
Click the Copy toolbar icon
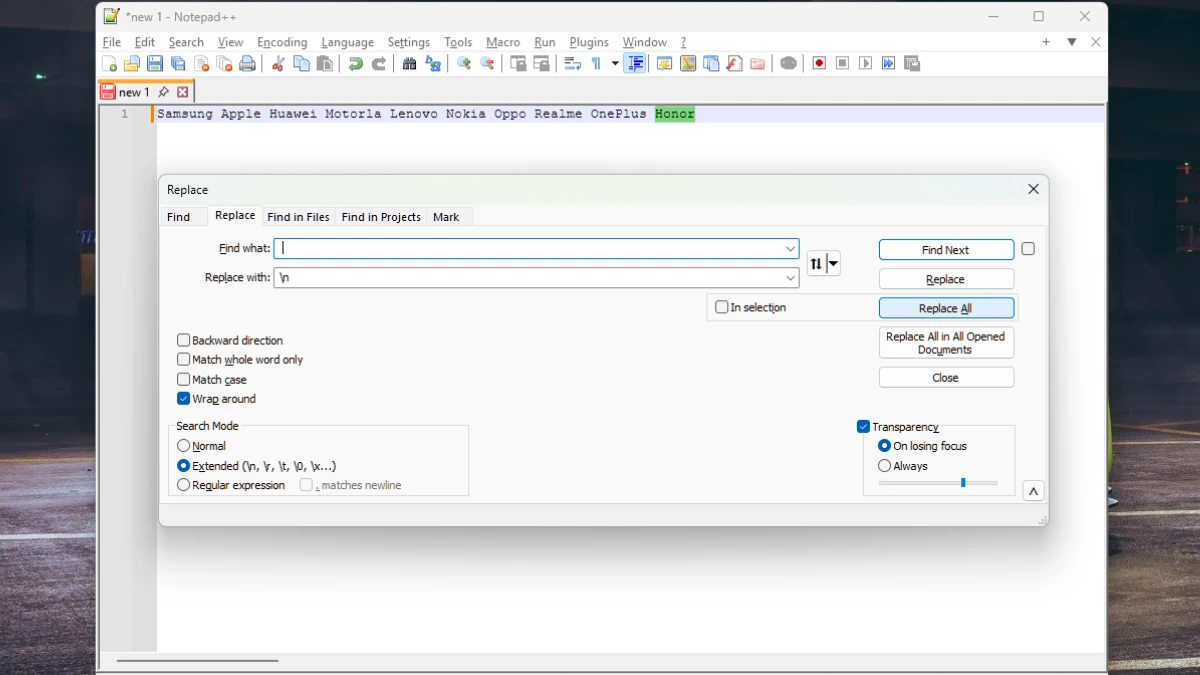coord(301,63)
